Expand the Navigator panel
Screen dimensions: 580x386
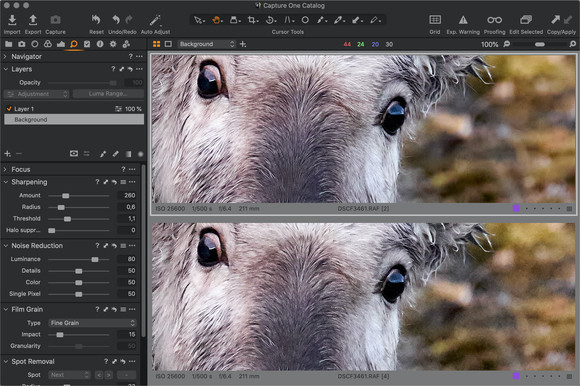[x=6, y=57]
